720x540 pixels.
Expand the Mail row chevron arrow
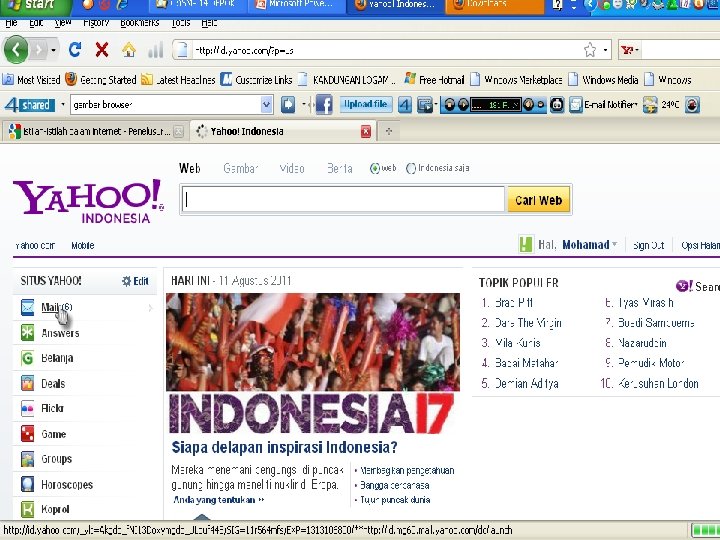click(x=150, y=308)
